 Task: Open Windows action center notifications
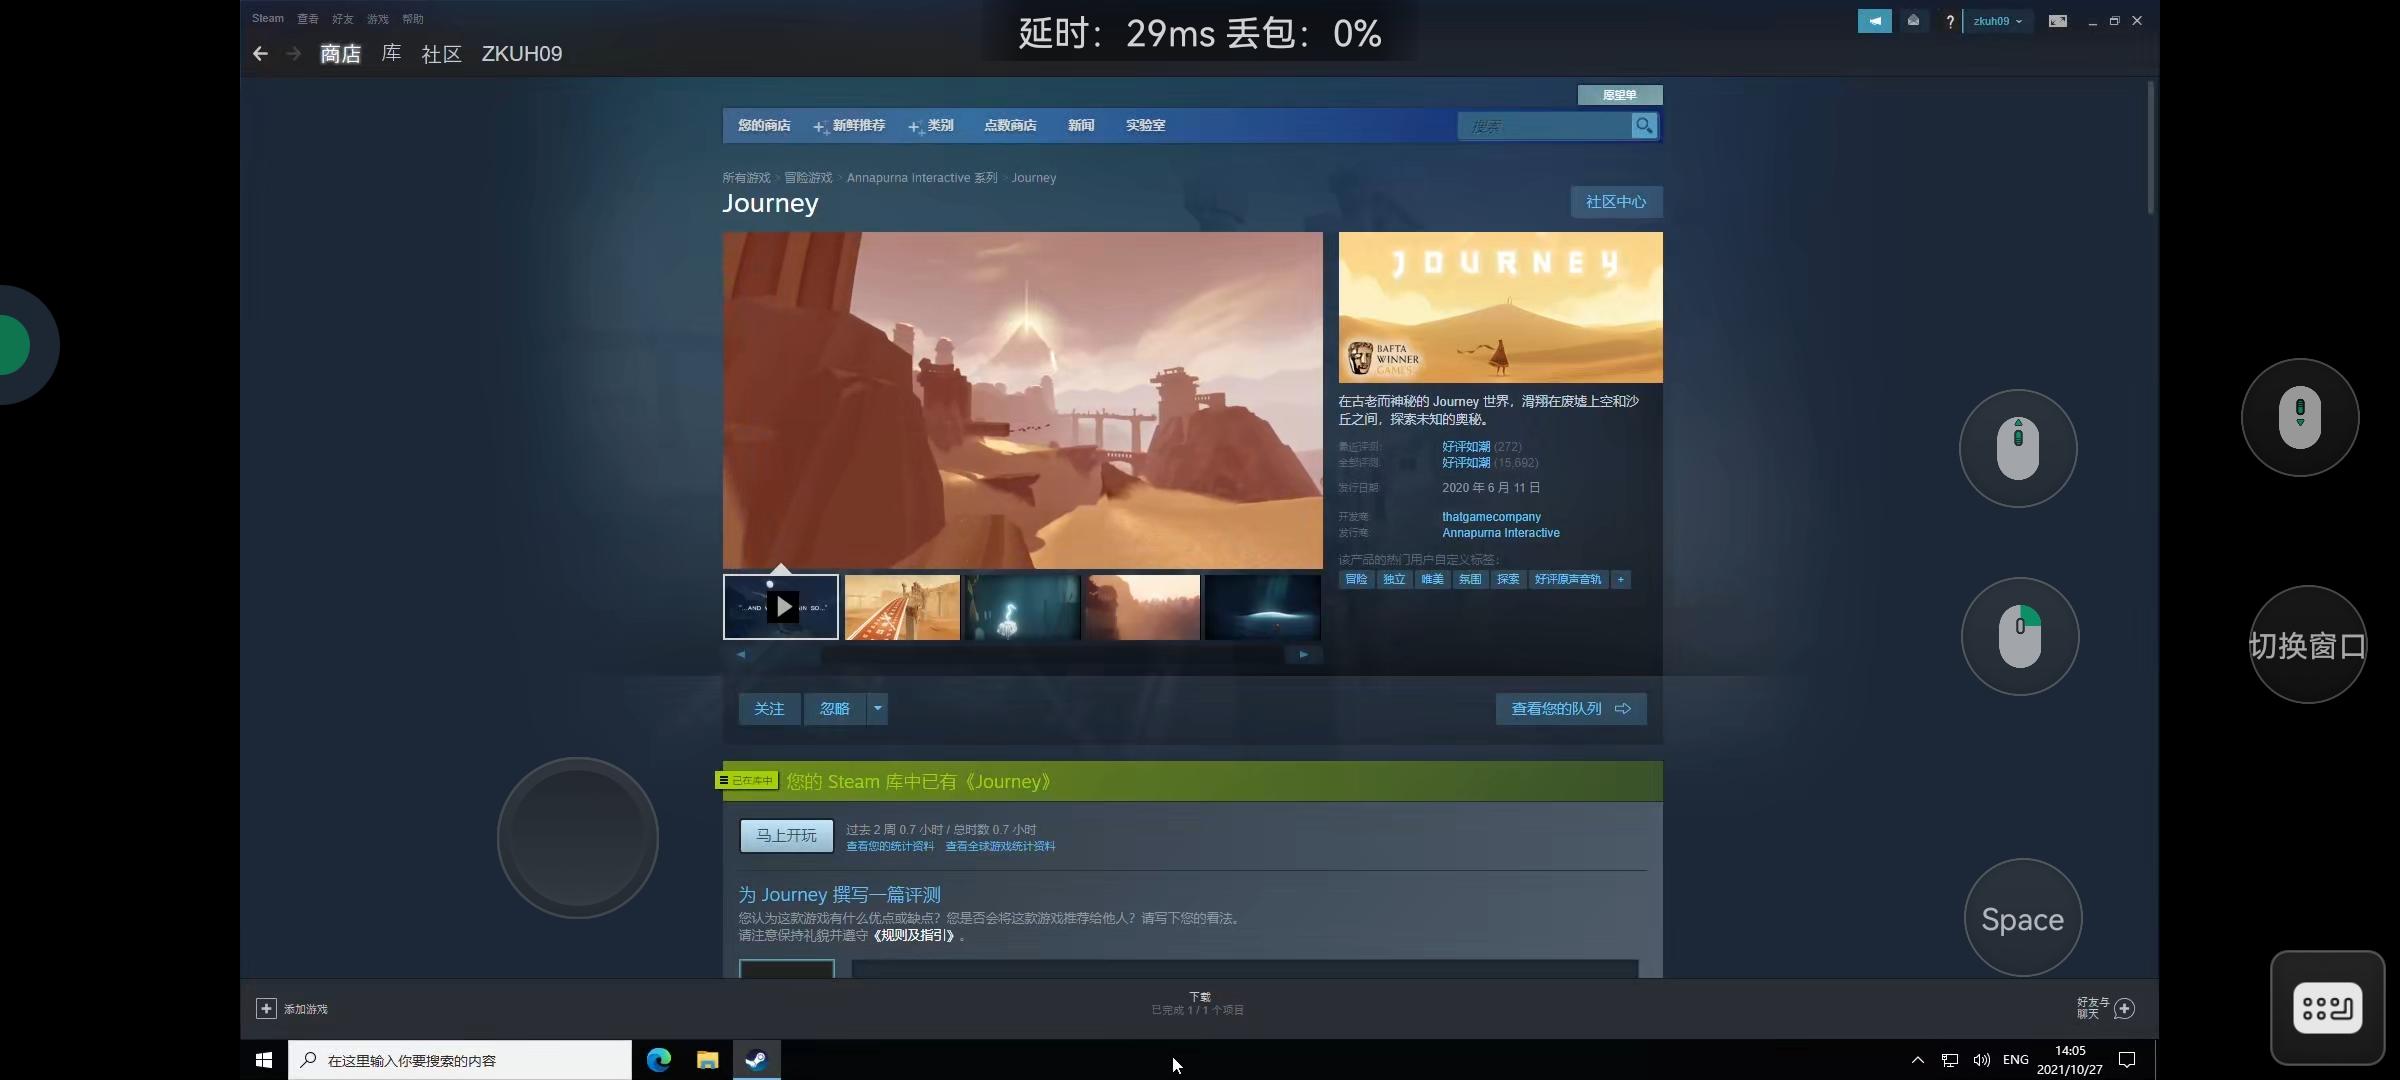(x=2127, y=1060)
